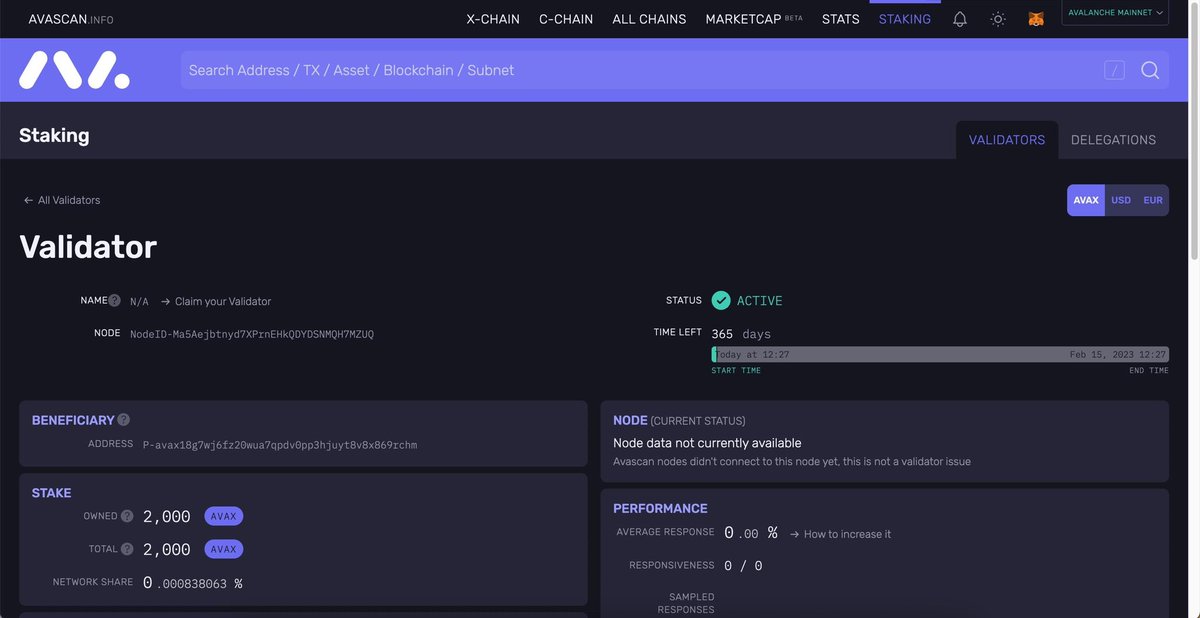
Task: Click the slash shortcut key icon
Action: [x=1115, y=70]
